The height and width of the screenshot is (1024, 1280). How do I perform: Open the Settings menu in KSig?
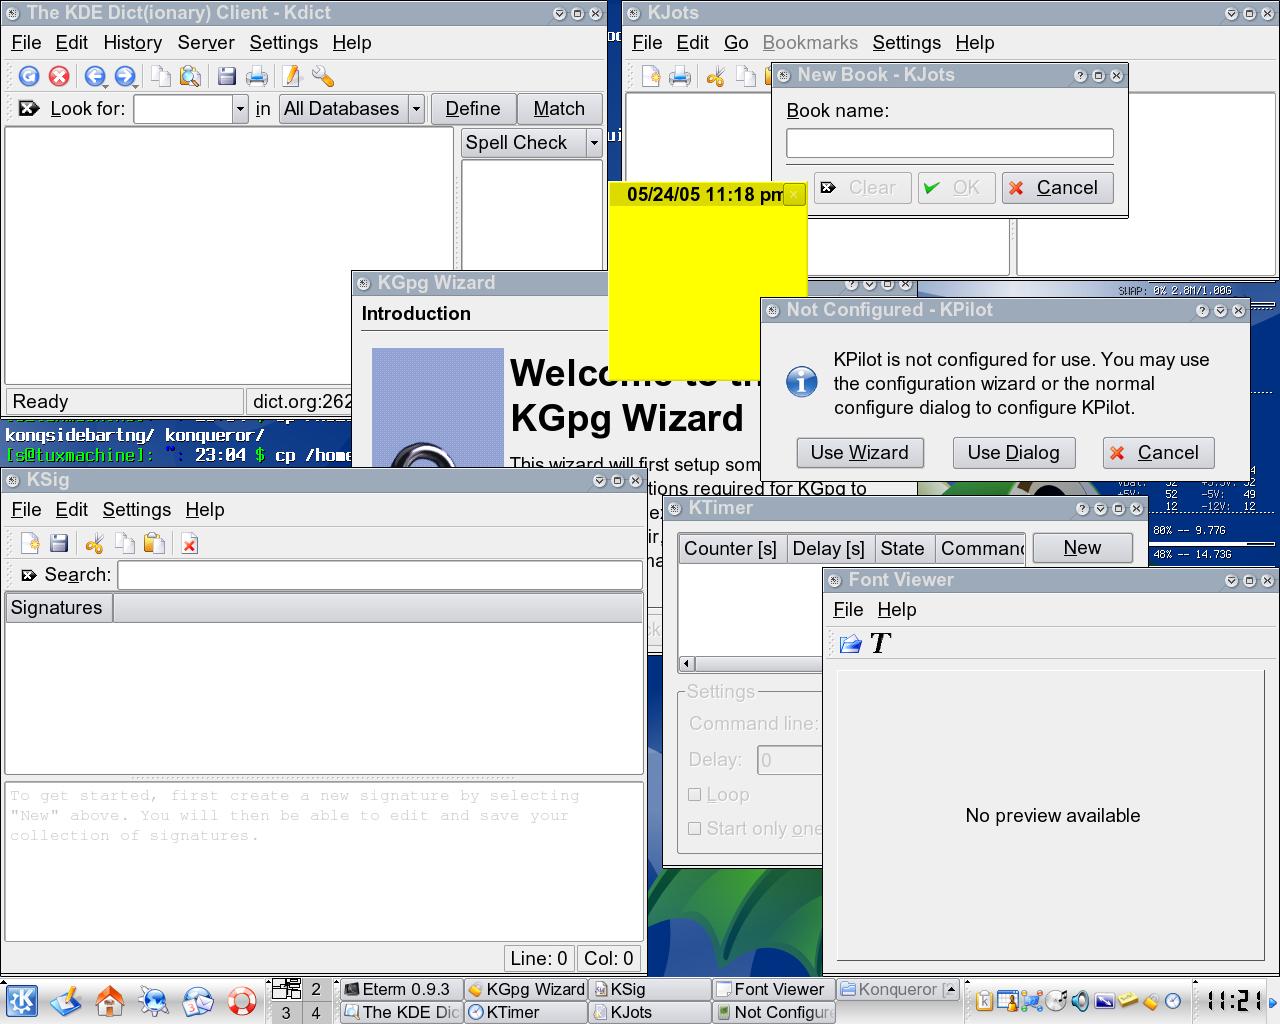(136, 510)
